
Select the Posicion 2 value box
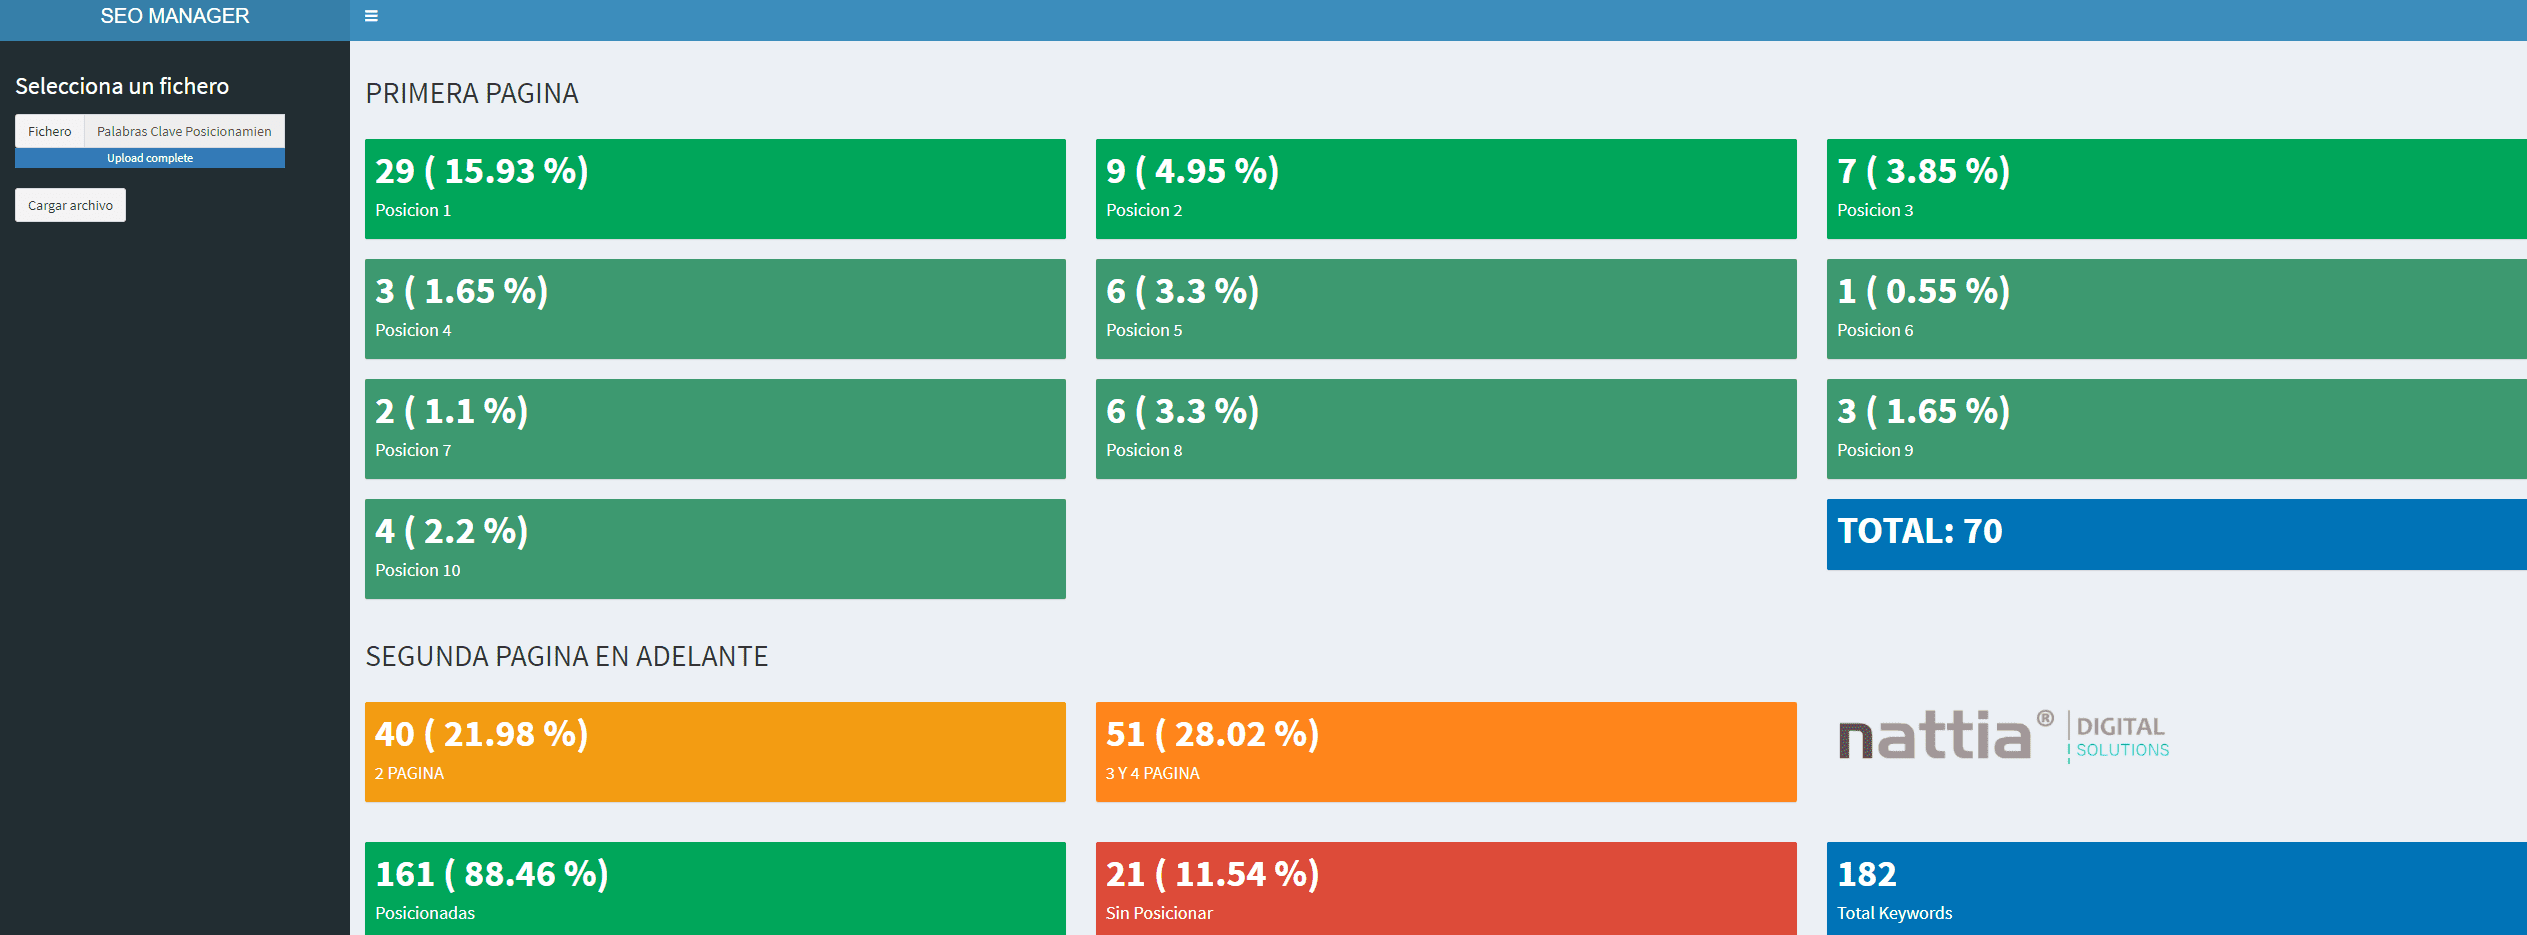(x=1445, y=189)
